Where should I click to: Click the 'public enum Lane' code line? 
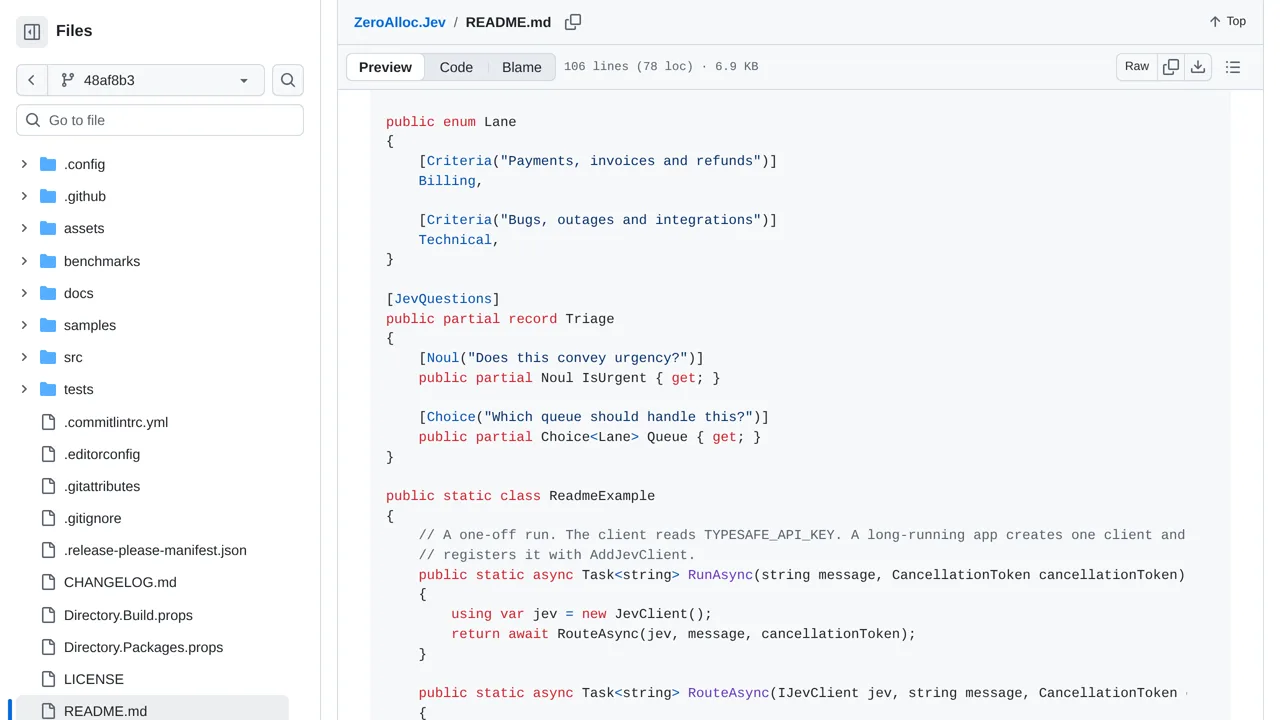451,122
